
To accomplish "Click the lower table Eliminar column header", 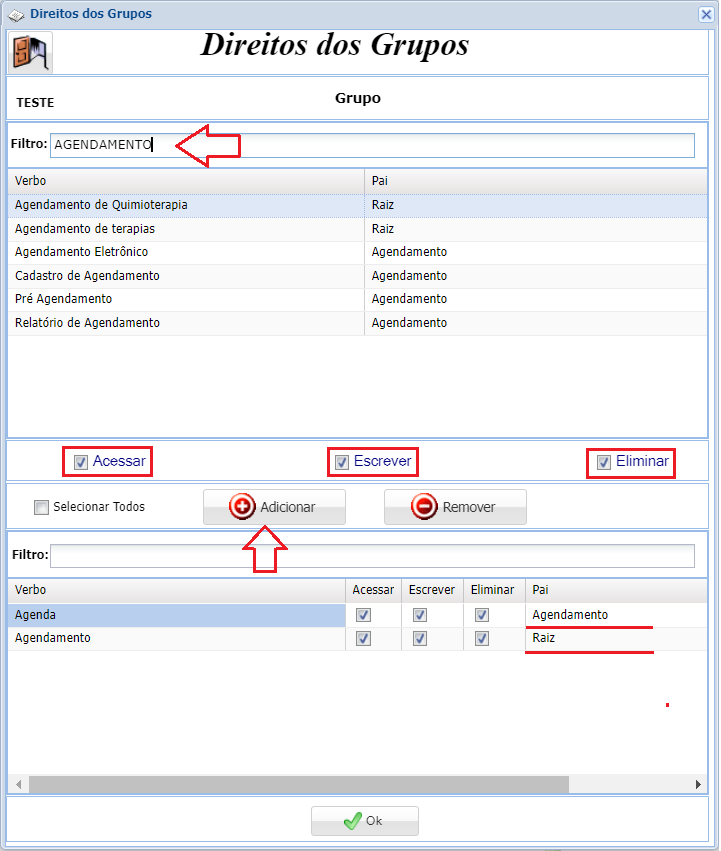I will 494,590.
